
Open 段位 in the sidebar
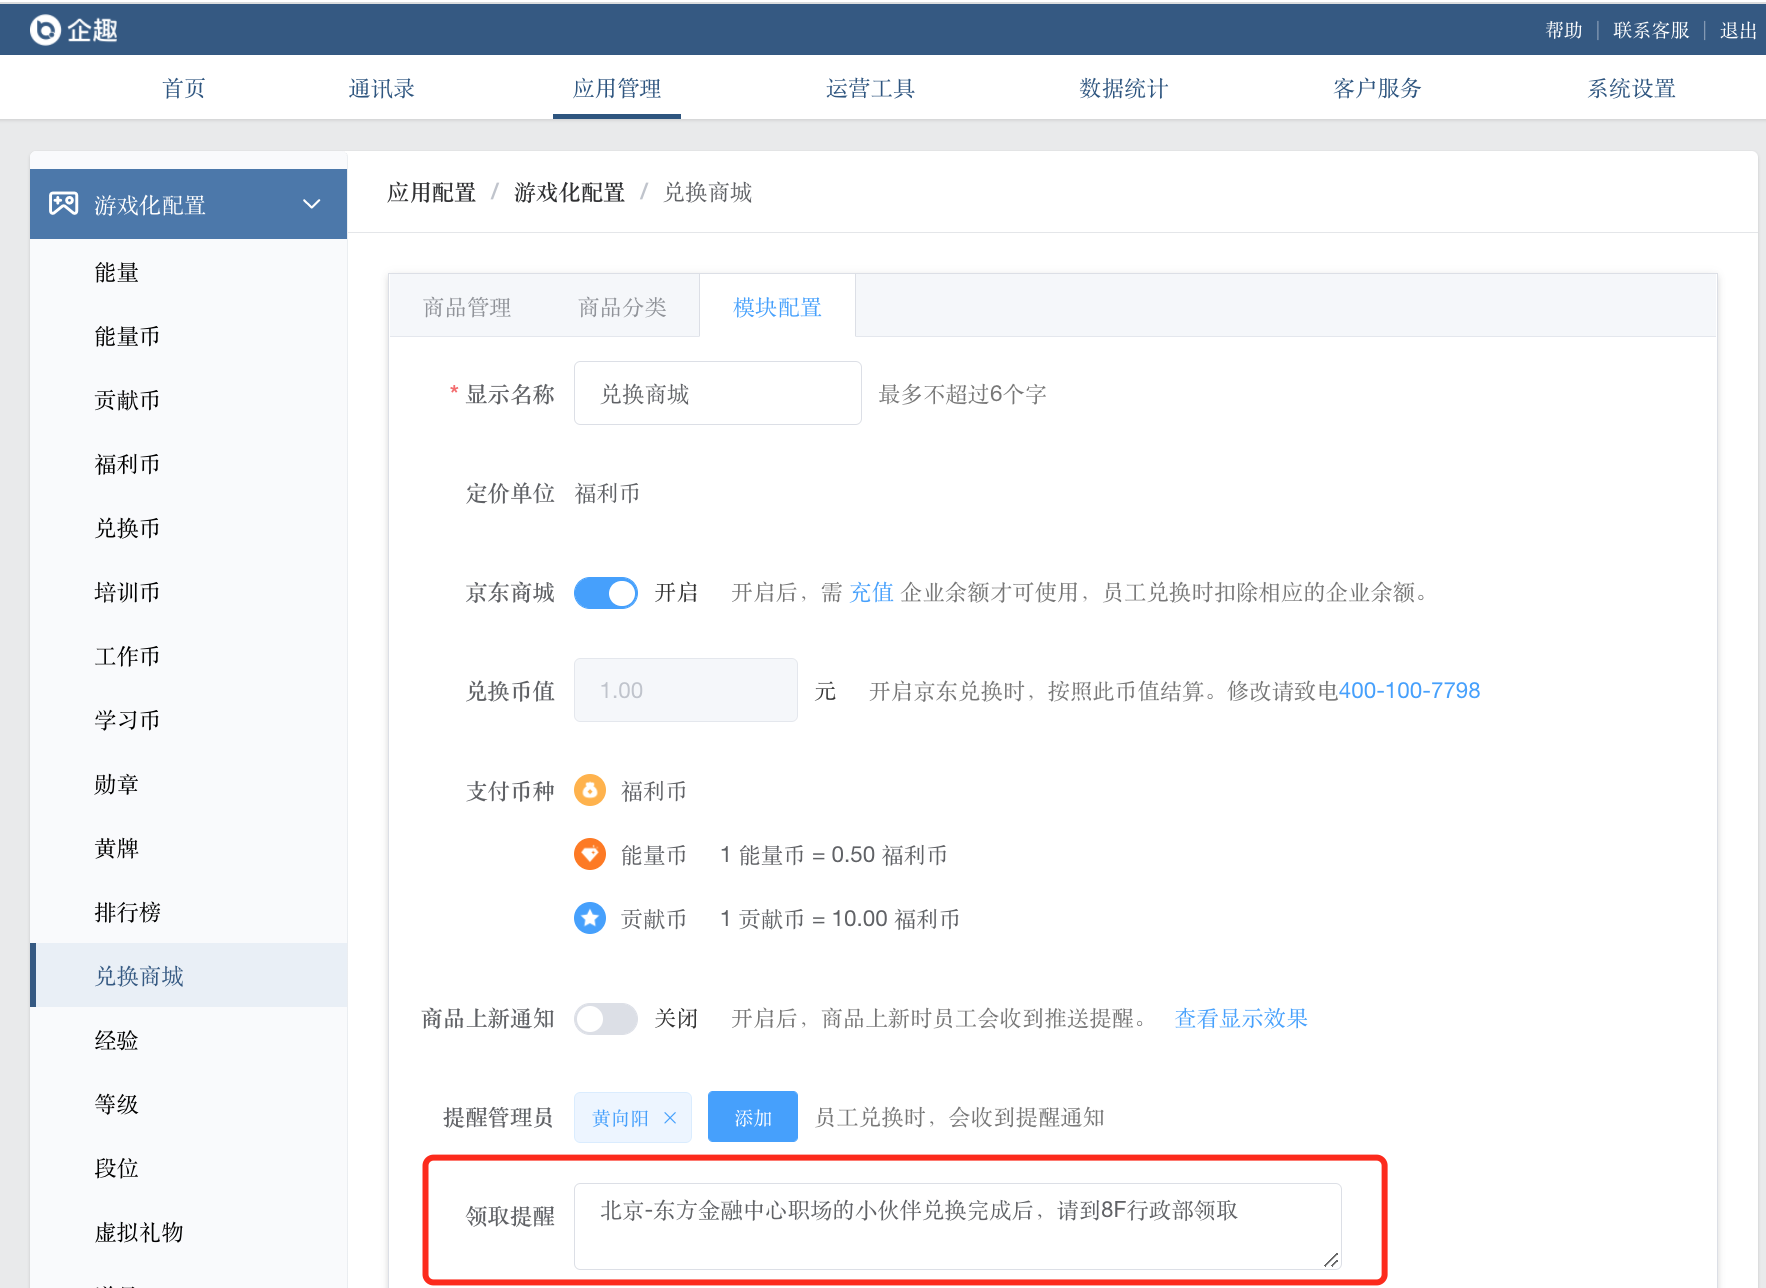117,1168
